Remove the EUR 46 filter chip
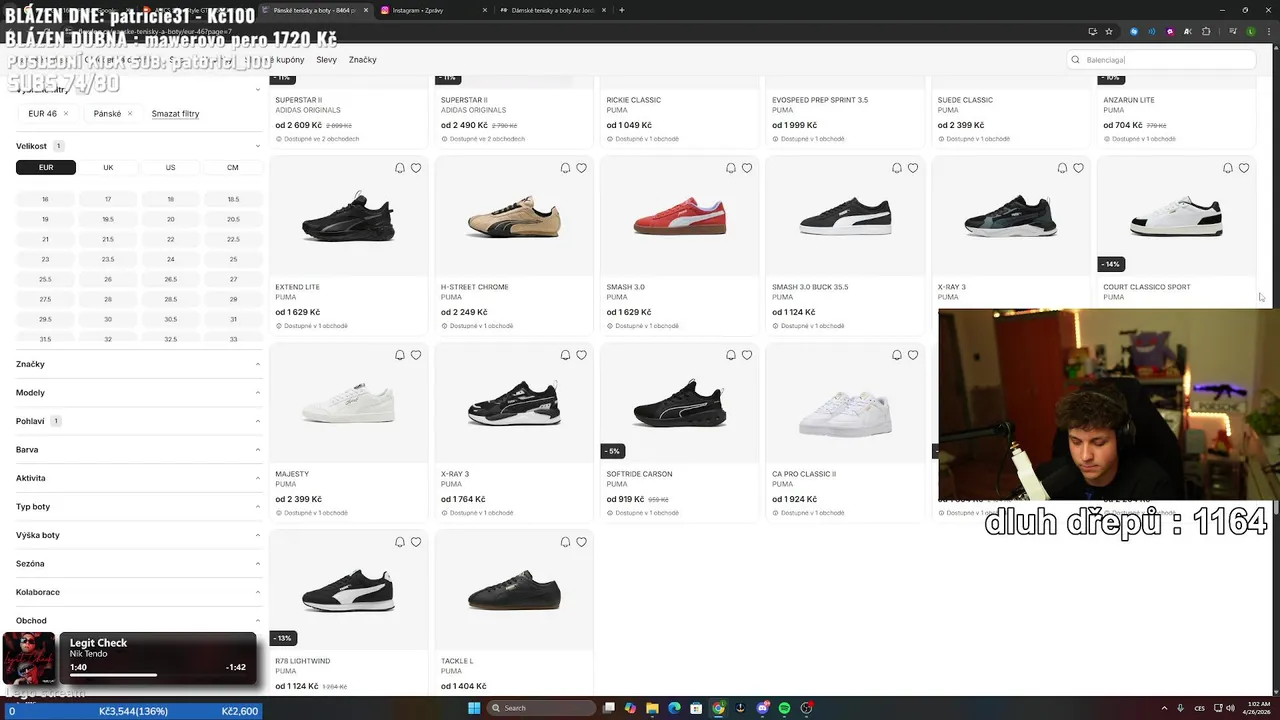The height and width of the screenshot is (720, 1280). tap(66, 114)
